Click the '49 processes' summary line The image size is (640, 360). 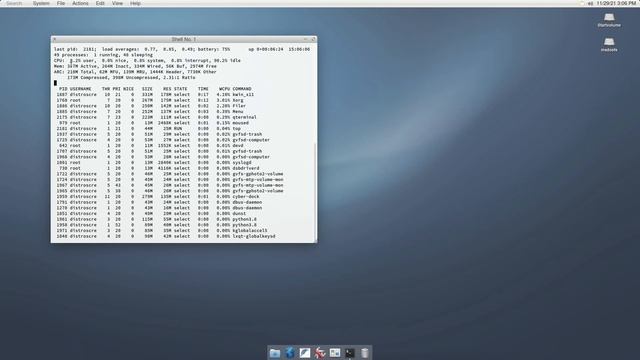click(103, 55)
